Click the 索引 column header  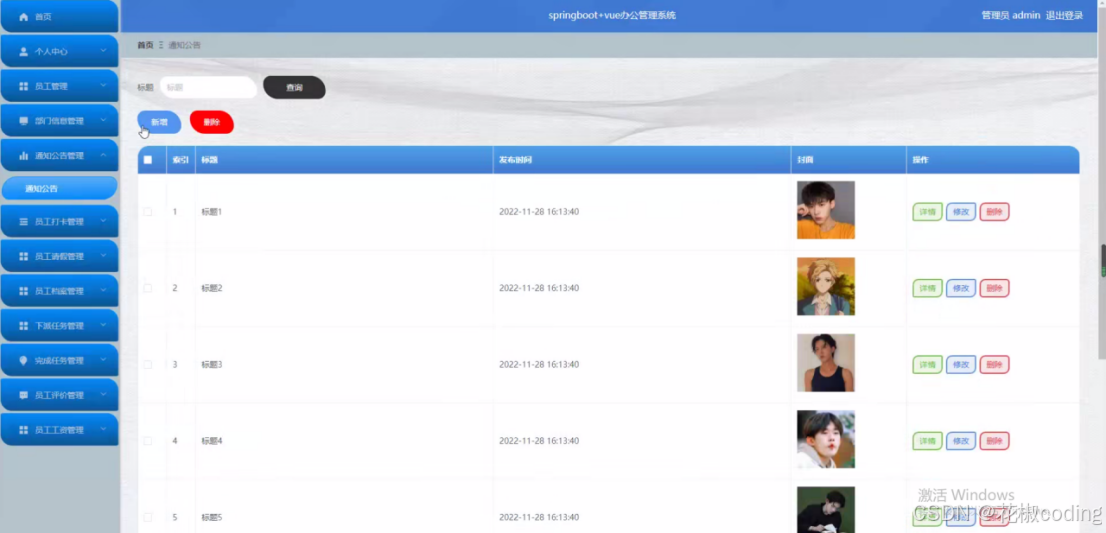click(181, 160)
